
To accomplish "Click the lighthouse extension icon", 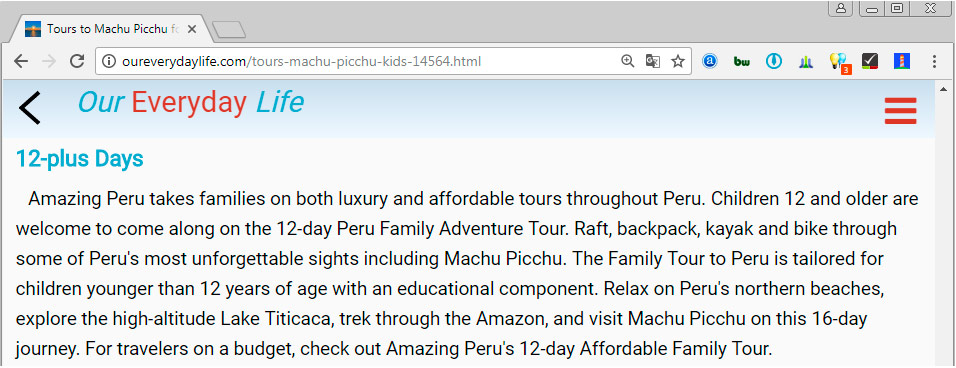I will [x=902, y=61].
